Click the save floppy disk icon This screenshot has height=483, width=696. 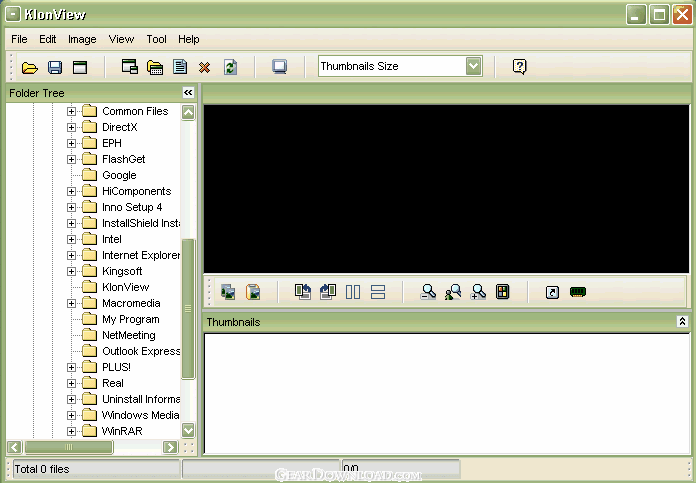[x=55, y=67]
